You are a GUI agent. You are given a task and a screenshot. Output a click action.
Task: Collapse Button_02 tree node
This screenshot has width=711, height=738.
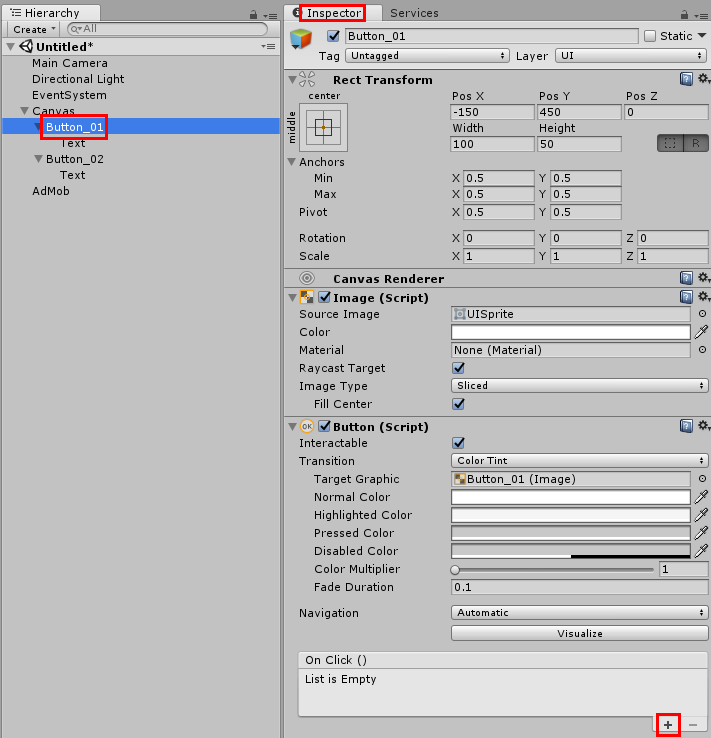pyautogui.click(x=39, y=159)
